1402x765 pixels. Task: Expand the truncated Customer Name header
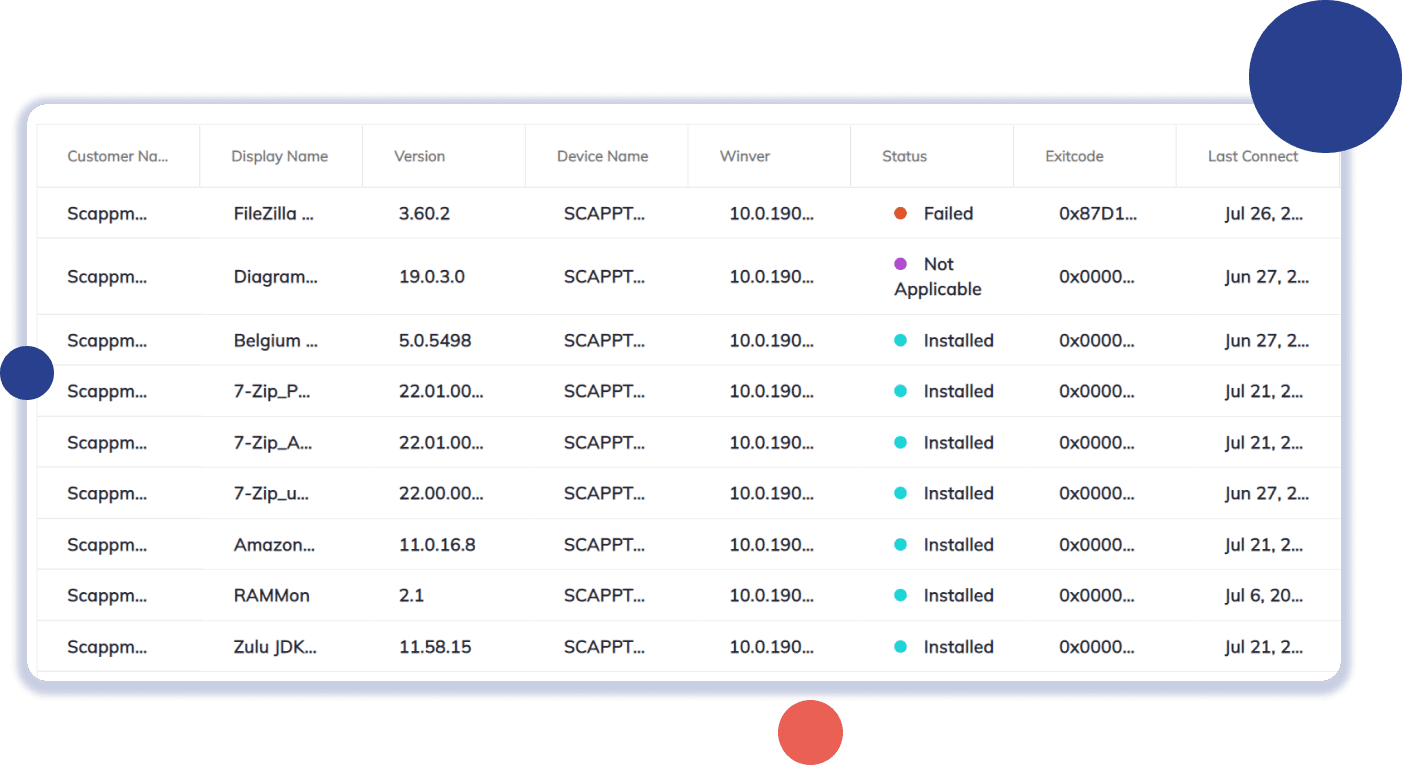coord(118,156)
